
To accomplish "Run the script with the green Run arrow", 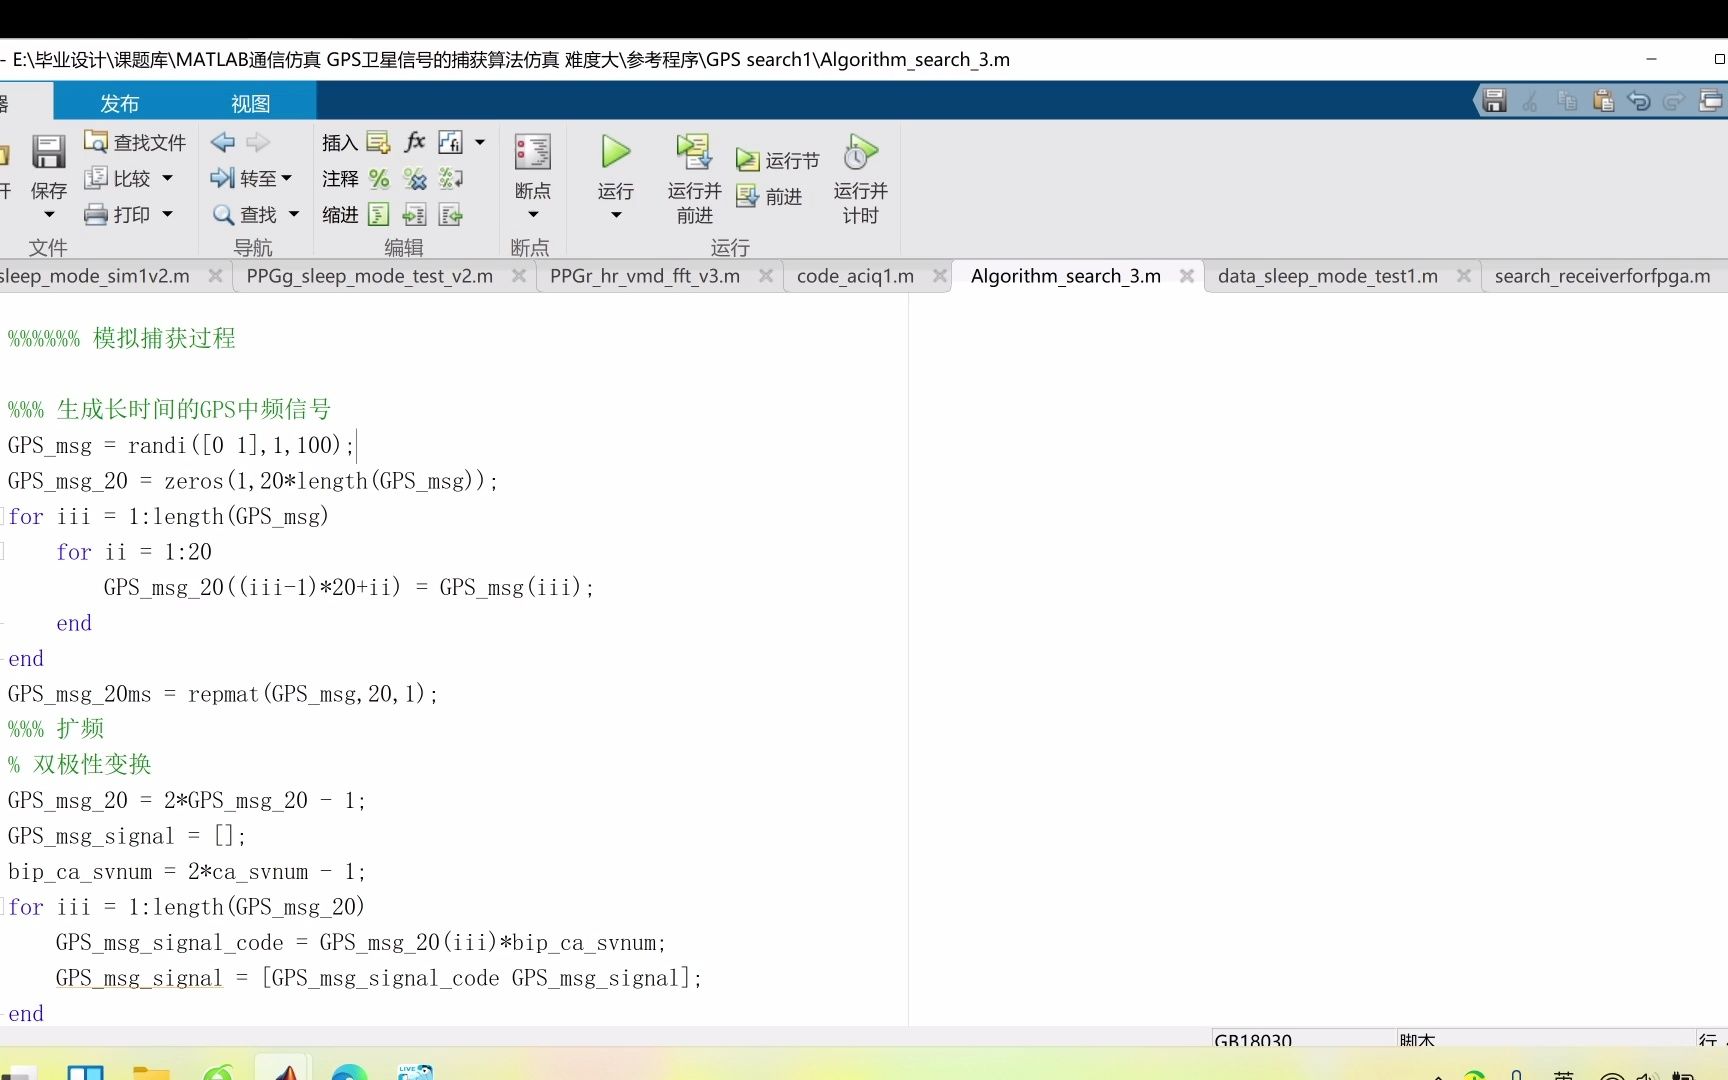I will click(615, 152).
